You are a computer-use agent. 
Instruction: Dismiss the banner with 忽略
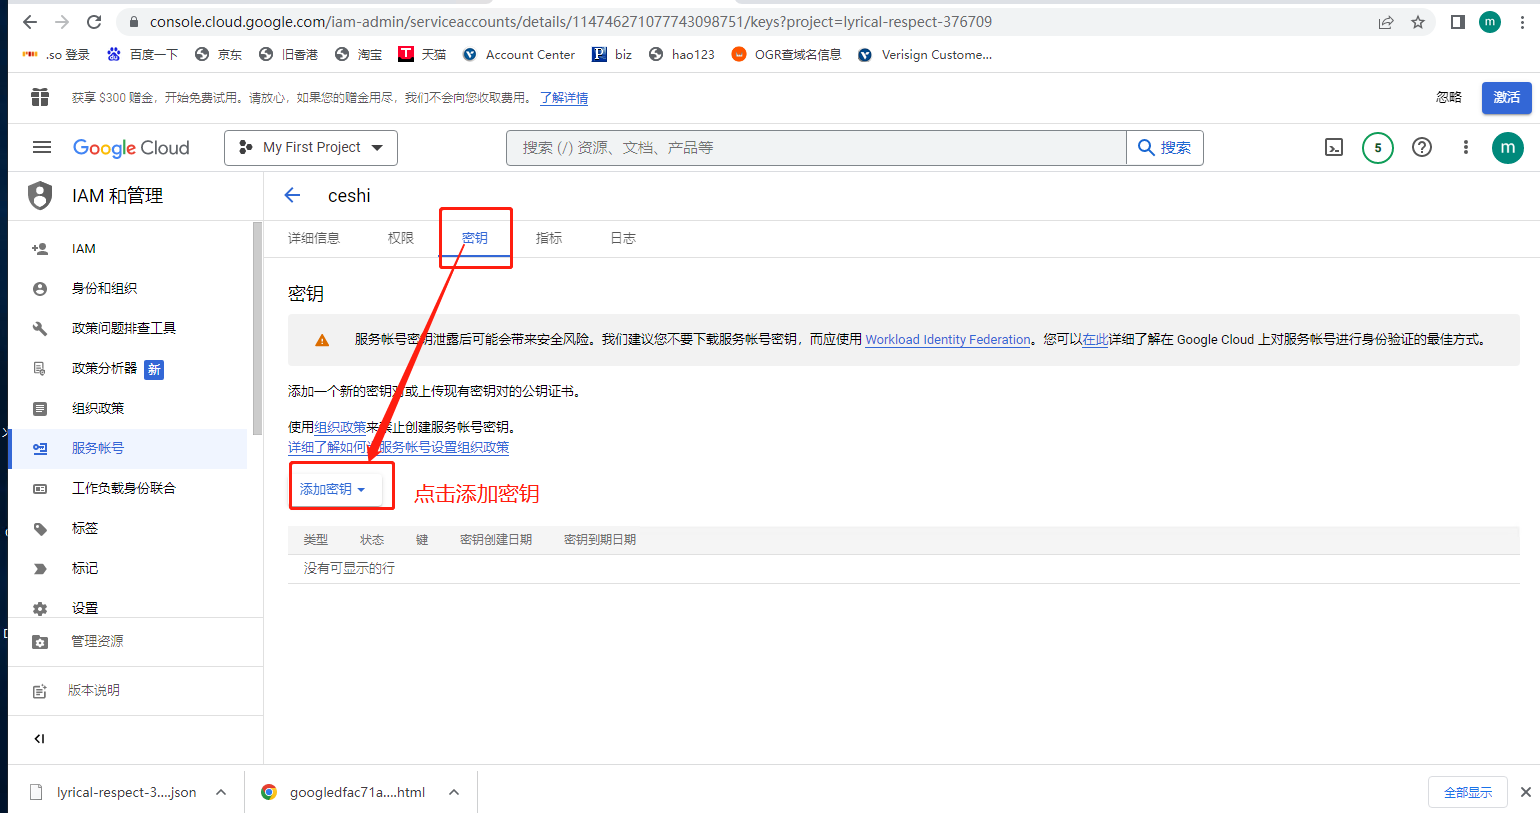point(1449,97)
